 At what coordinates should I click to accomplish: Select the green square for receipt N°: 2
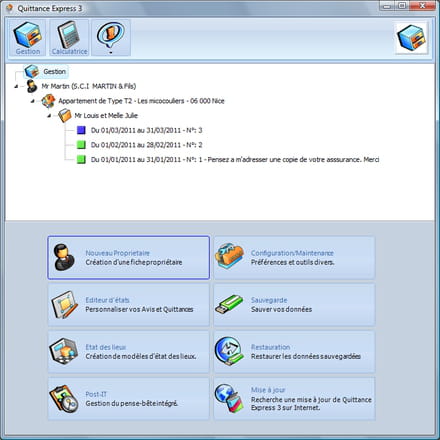[x=81, y=145]
